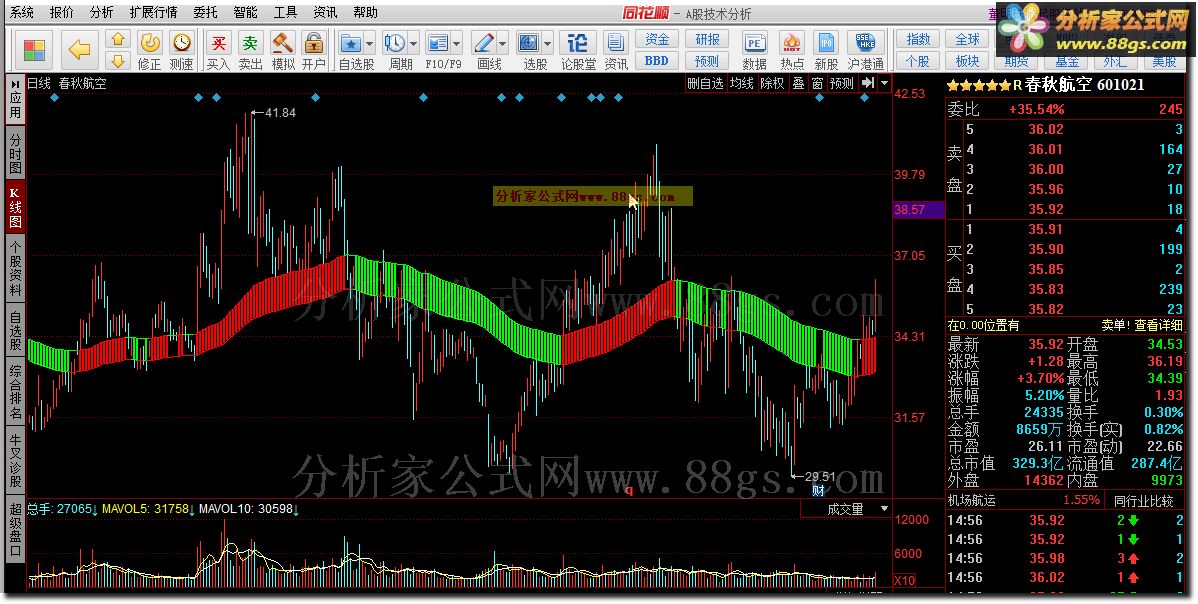Select the 画线 drawing pencil tool
Image resolution: width=1198 pixels, height=604 pixels.
pos(484,44)
